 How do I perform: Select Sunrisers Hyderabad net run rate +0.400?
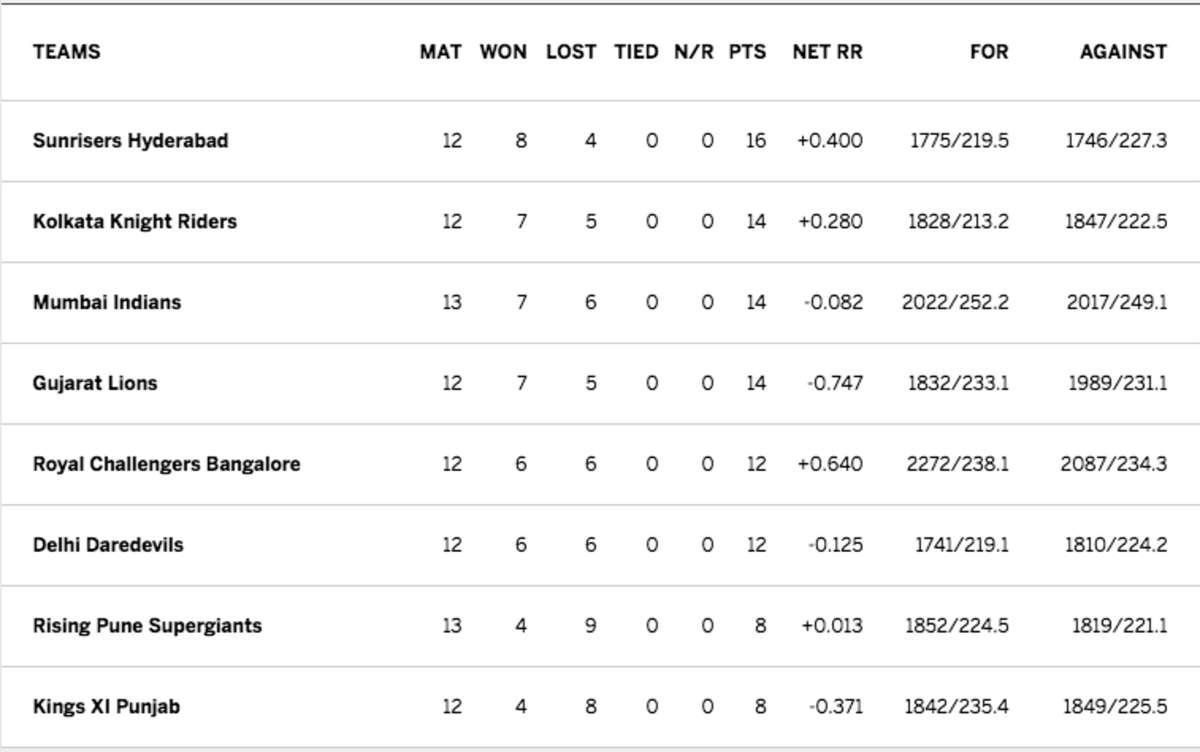pyautogui.click(x=830, y=141)
